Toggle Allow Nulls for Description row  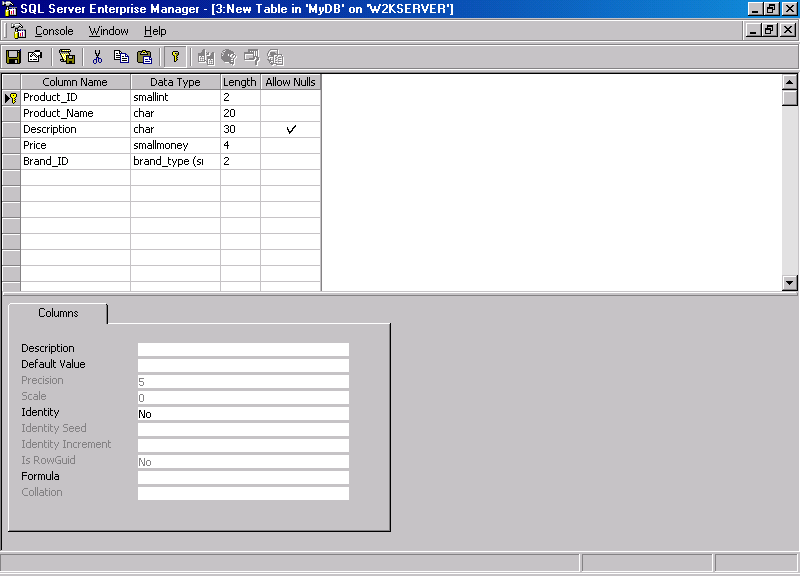291,129
